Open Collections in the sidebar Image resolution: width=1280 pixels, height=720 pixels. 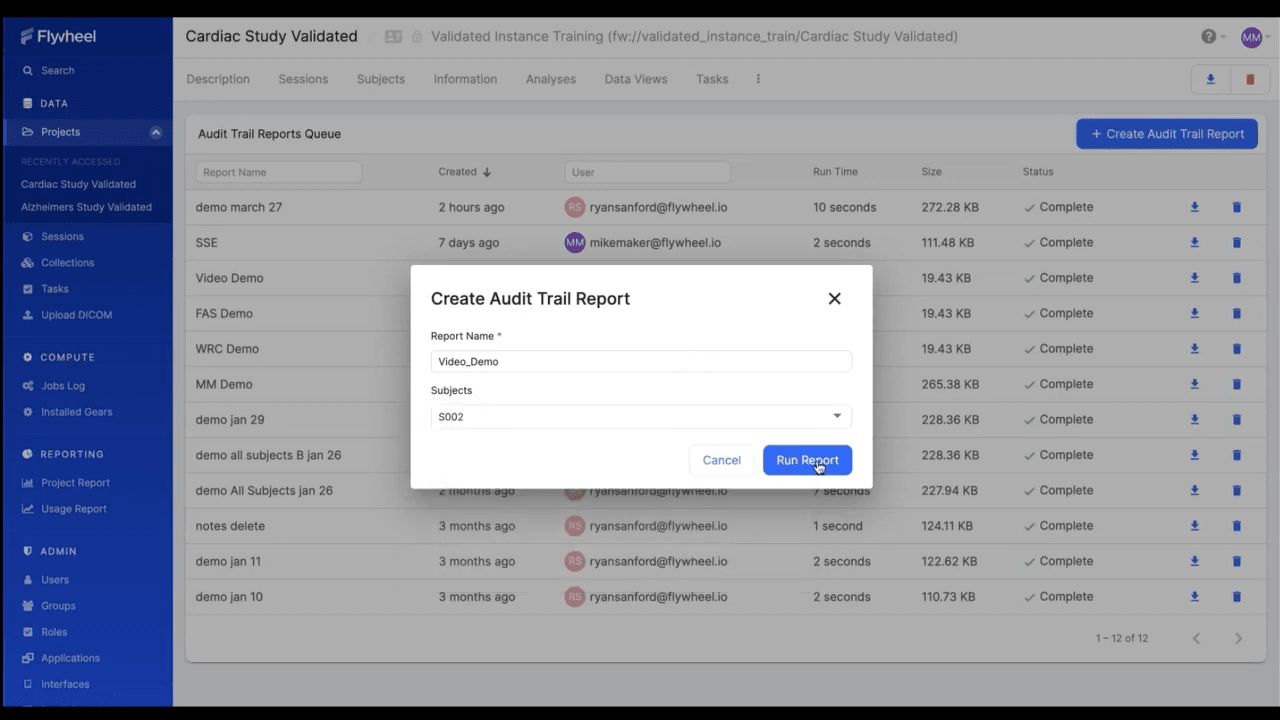click(67, 262)
